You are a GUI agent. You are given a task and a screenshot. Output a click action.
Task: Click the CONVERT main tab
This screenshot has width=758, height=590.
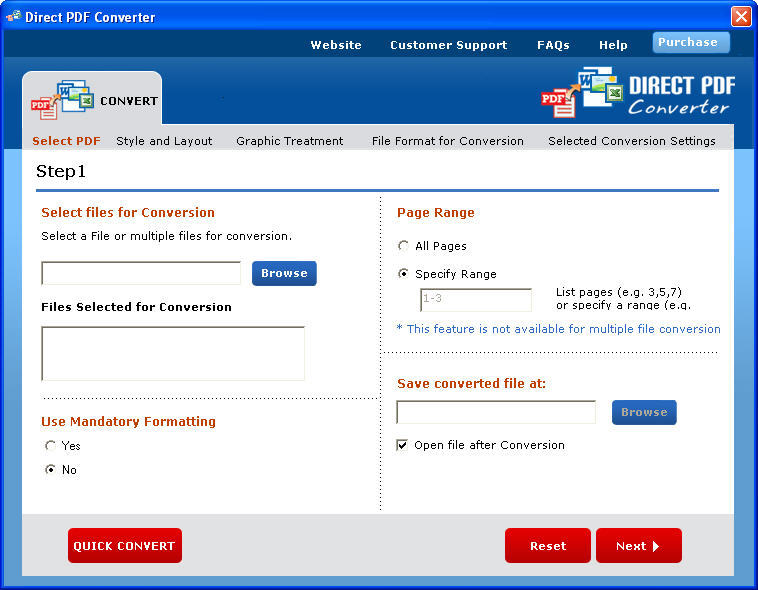click(x=92, y=100)
